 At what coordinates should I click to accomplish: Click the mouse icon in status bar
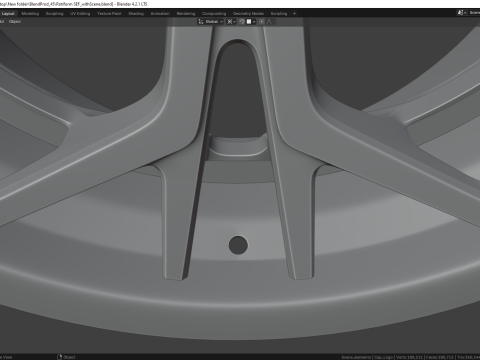click(60, 357)
